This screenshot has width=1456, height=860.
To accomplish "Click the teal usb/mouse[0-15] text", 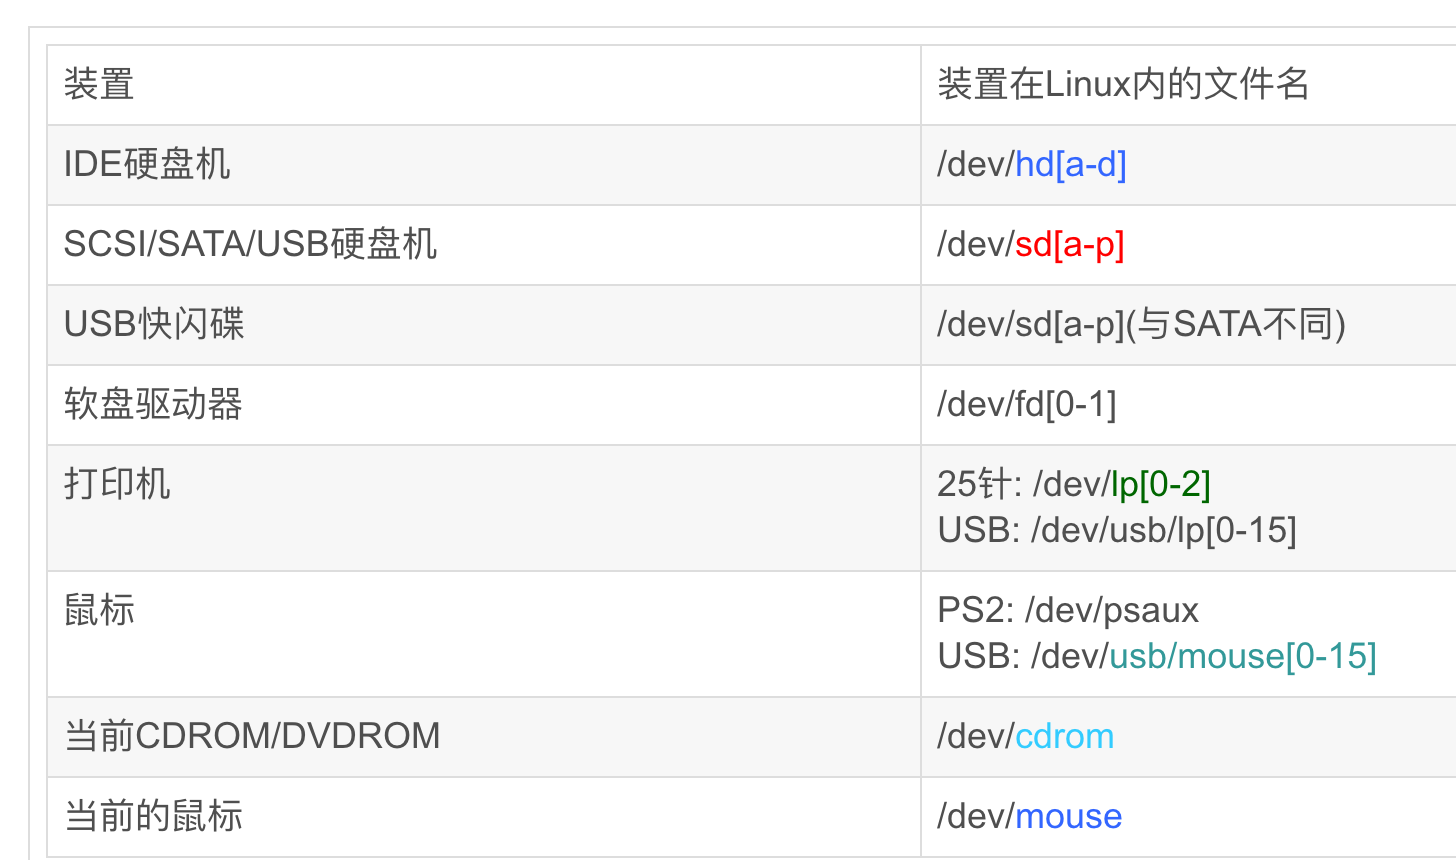I will (1243, 656).
